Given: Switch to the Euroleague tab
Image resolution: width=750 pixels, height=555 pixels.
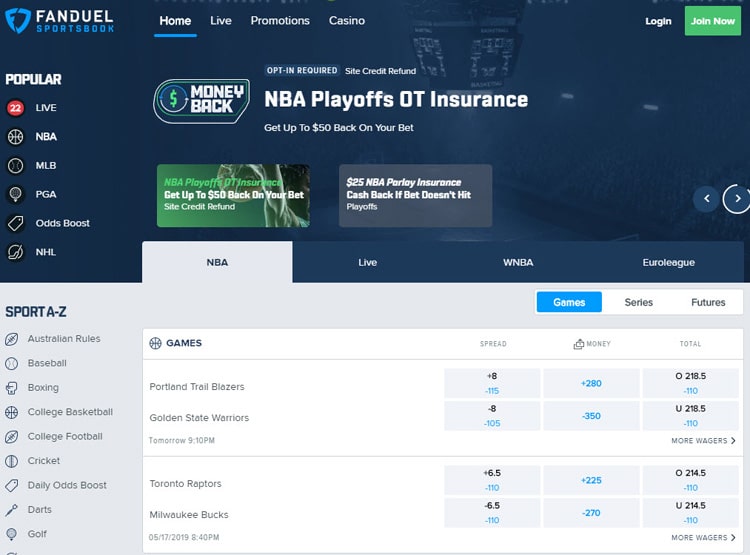Looking at the screenshot, I should (668, 262).
